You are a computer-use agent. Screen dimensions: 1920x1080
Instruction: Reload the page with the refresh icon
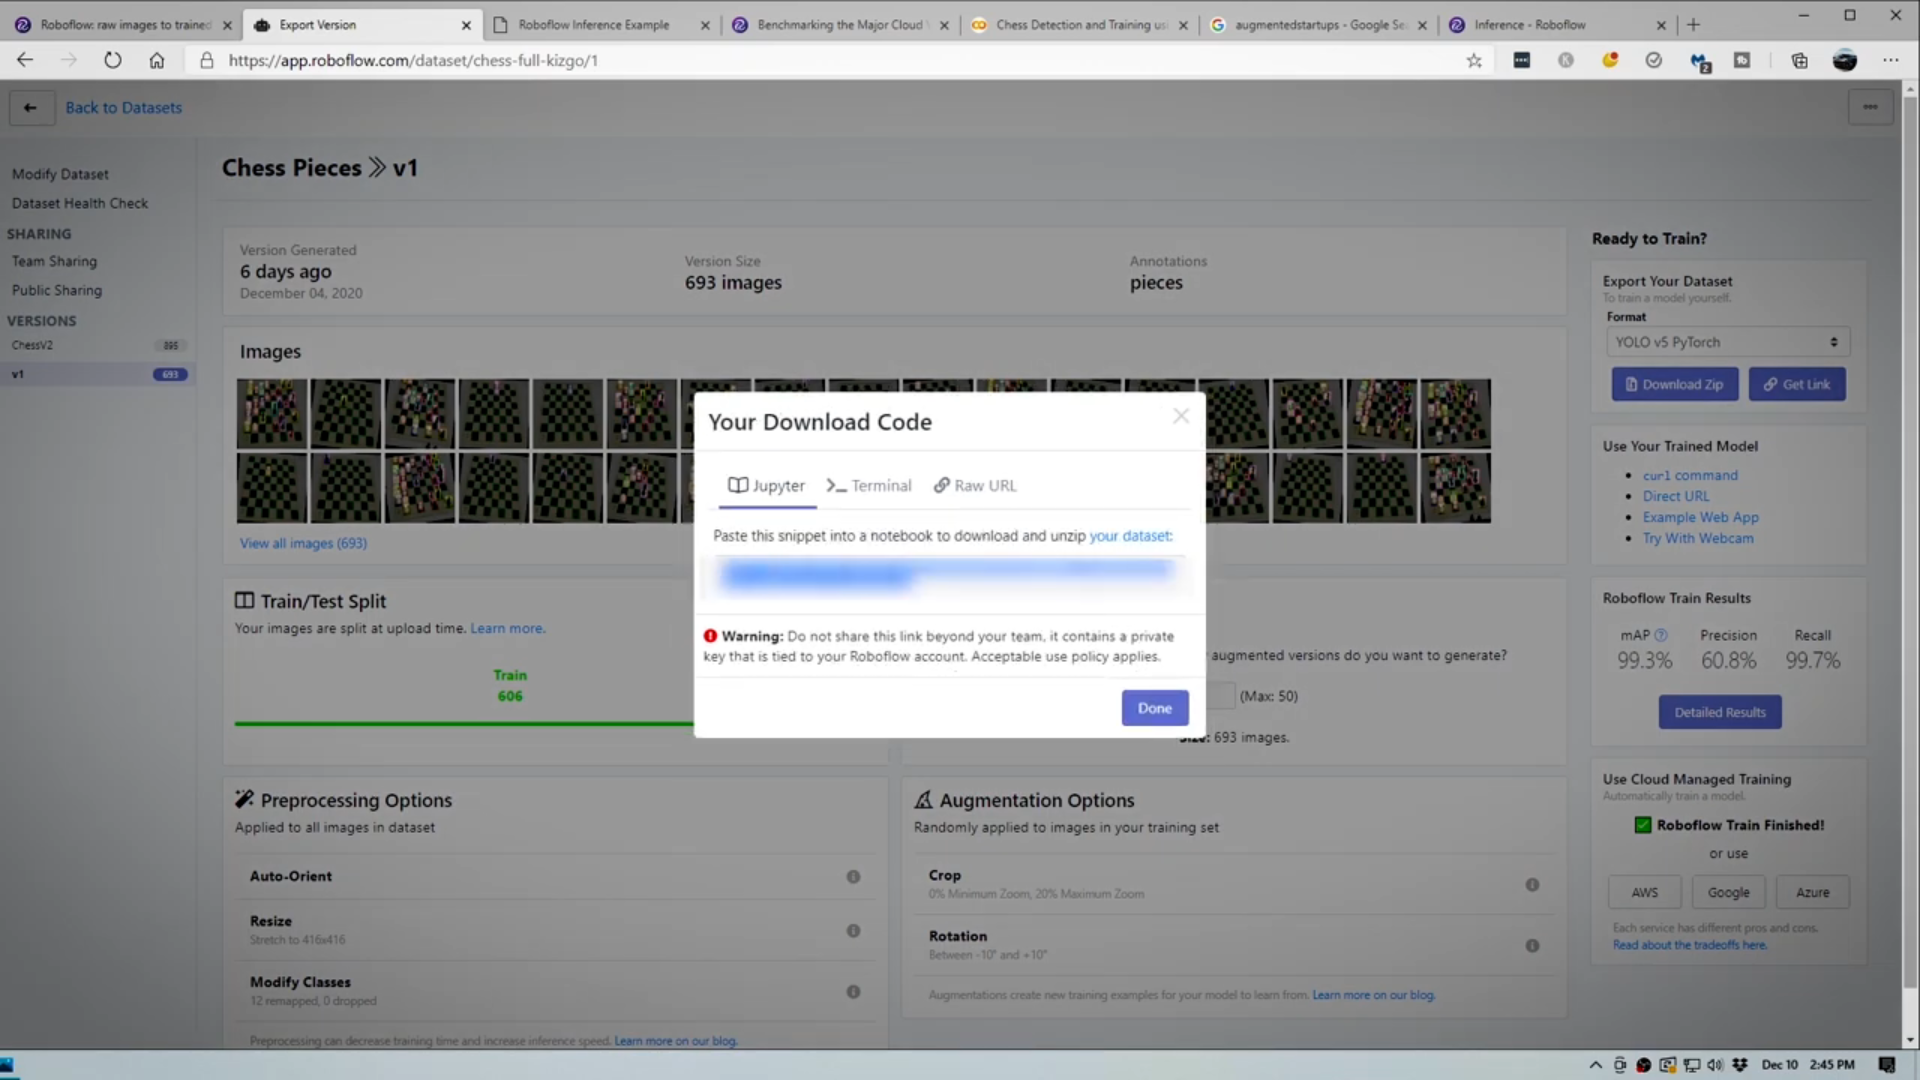[113, 60]
